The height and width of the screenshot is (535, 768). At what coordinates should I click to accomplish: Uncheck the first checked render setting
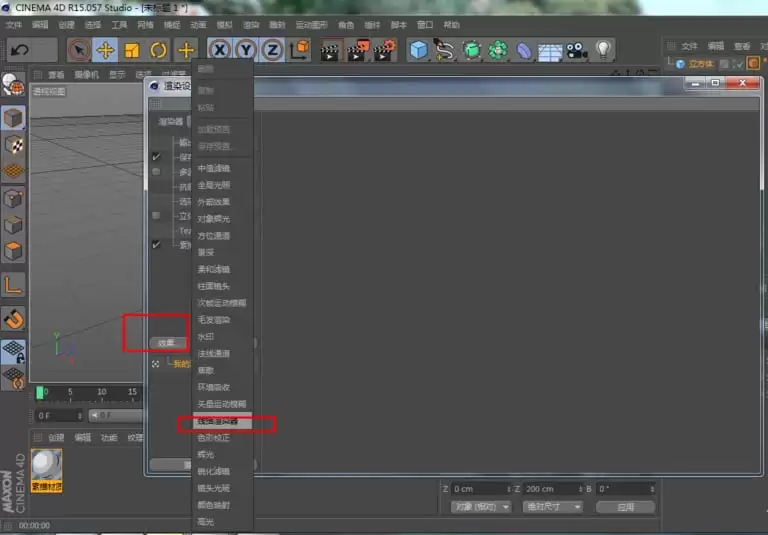(156, 157)
